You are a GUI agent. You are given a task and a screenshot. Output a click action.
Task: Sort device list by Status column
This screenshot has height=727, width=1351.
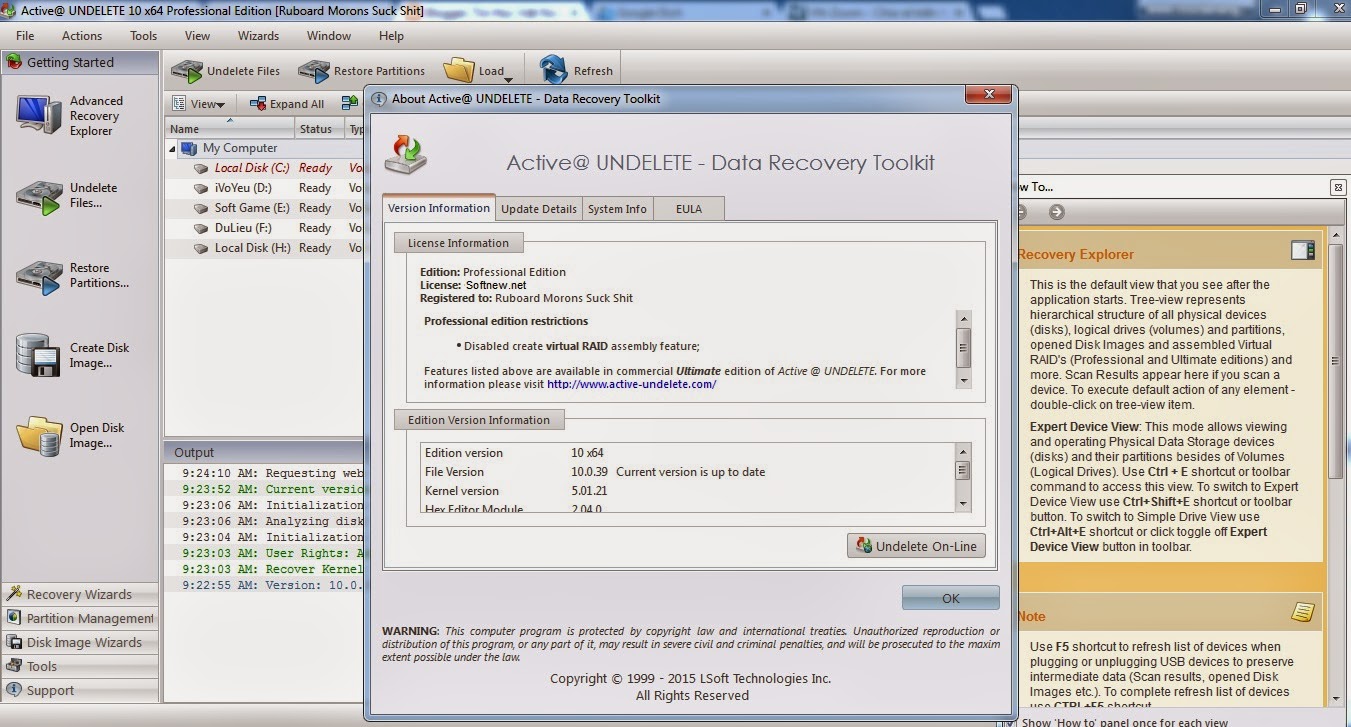coord(319,129)
